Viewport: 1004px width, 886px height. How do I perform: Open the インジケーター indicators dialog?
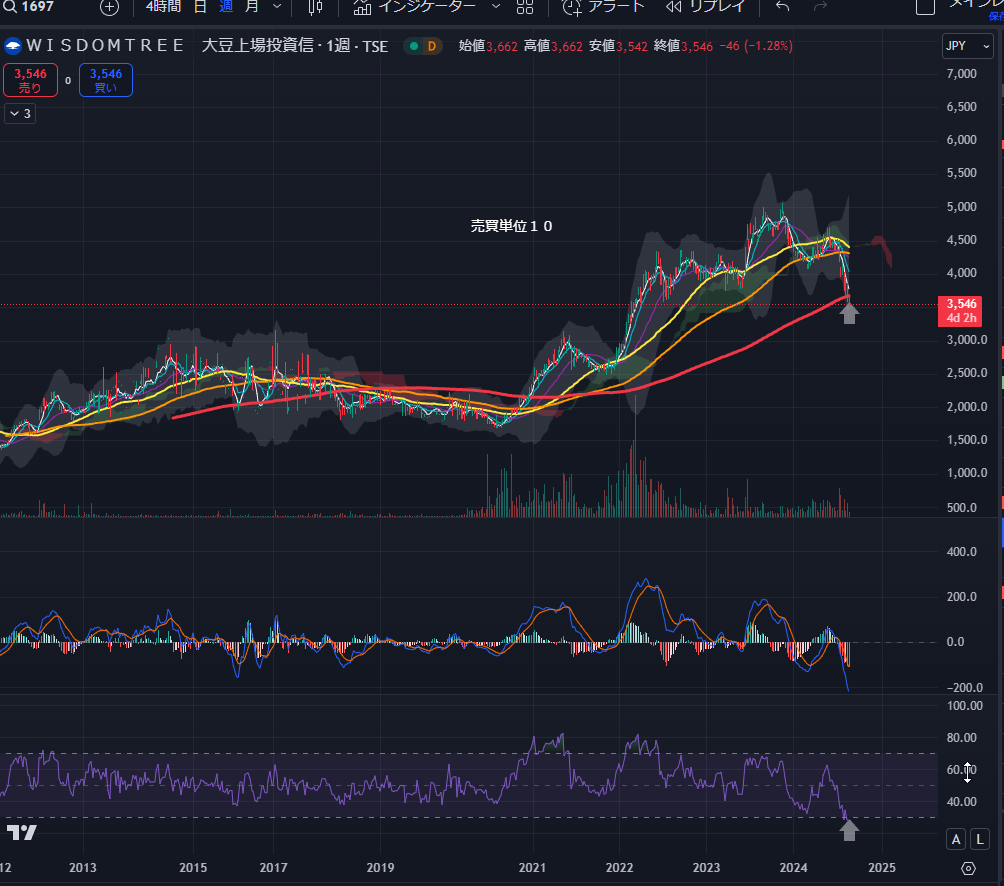414,7
